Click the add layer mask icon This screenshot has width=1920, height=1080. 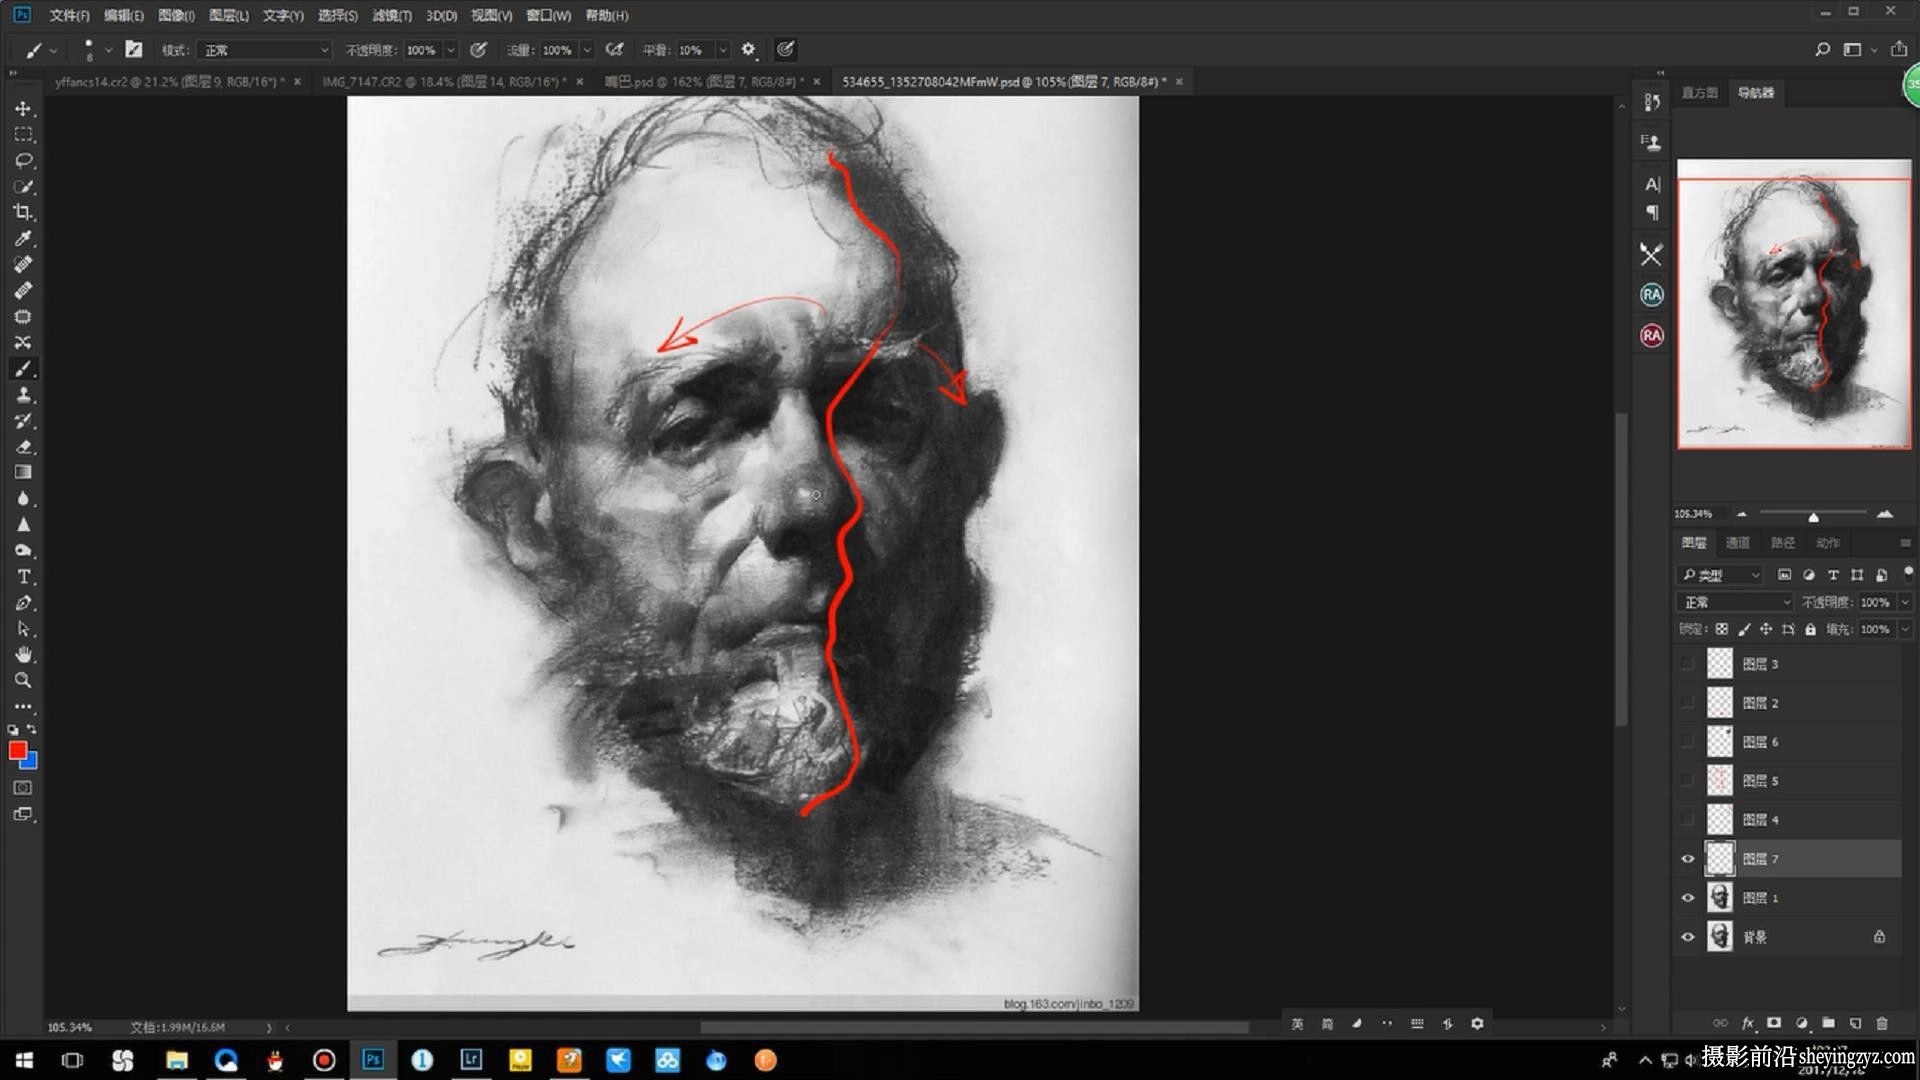(1774, 1023)
